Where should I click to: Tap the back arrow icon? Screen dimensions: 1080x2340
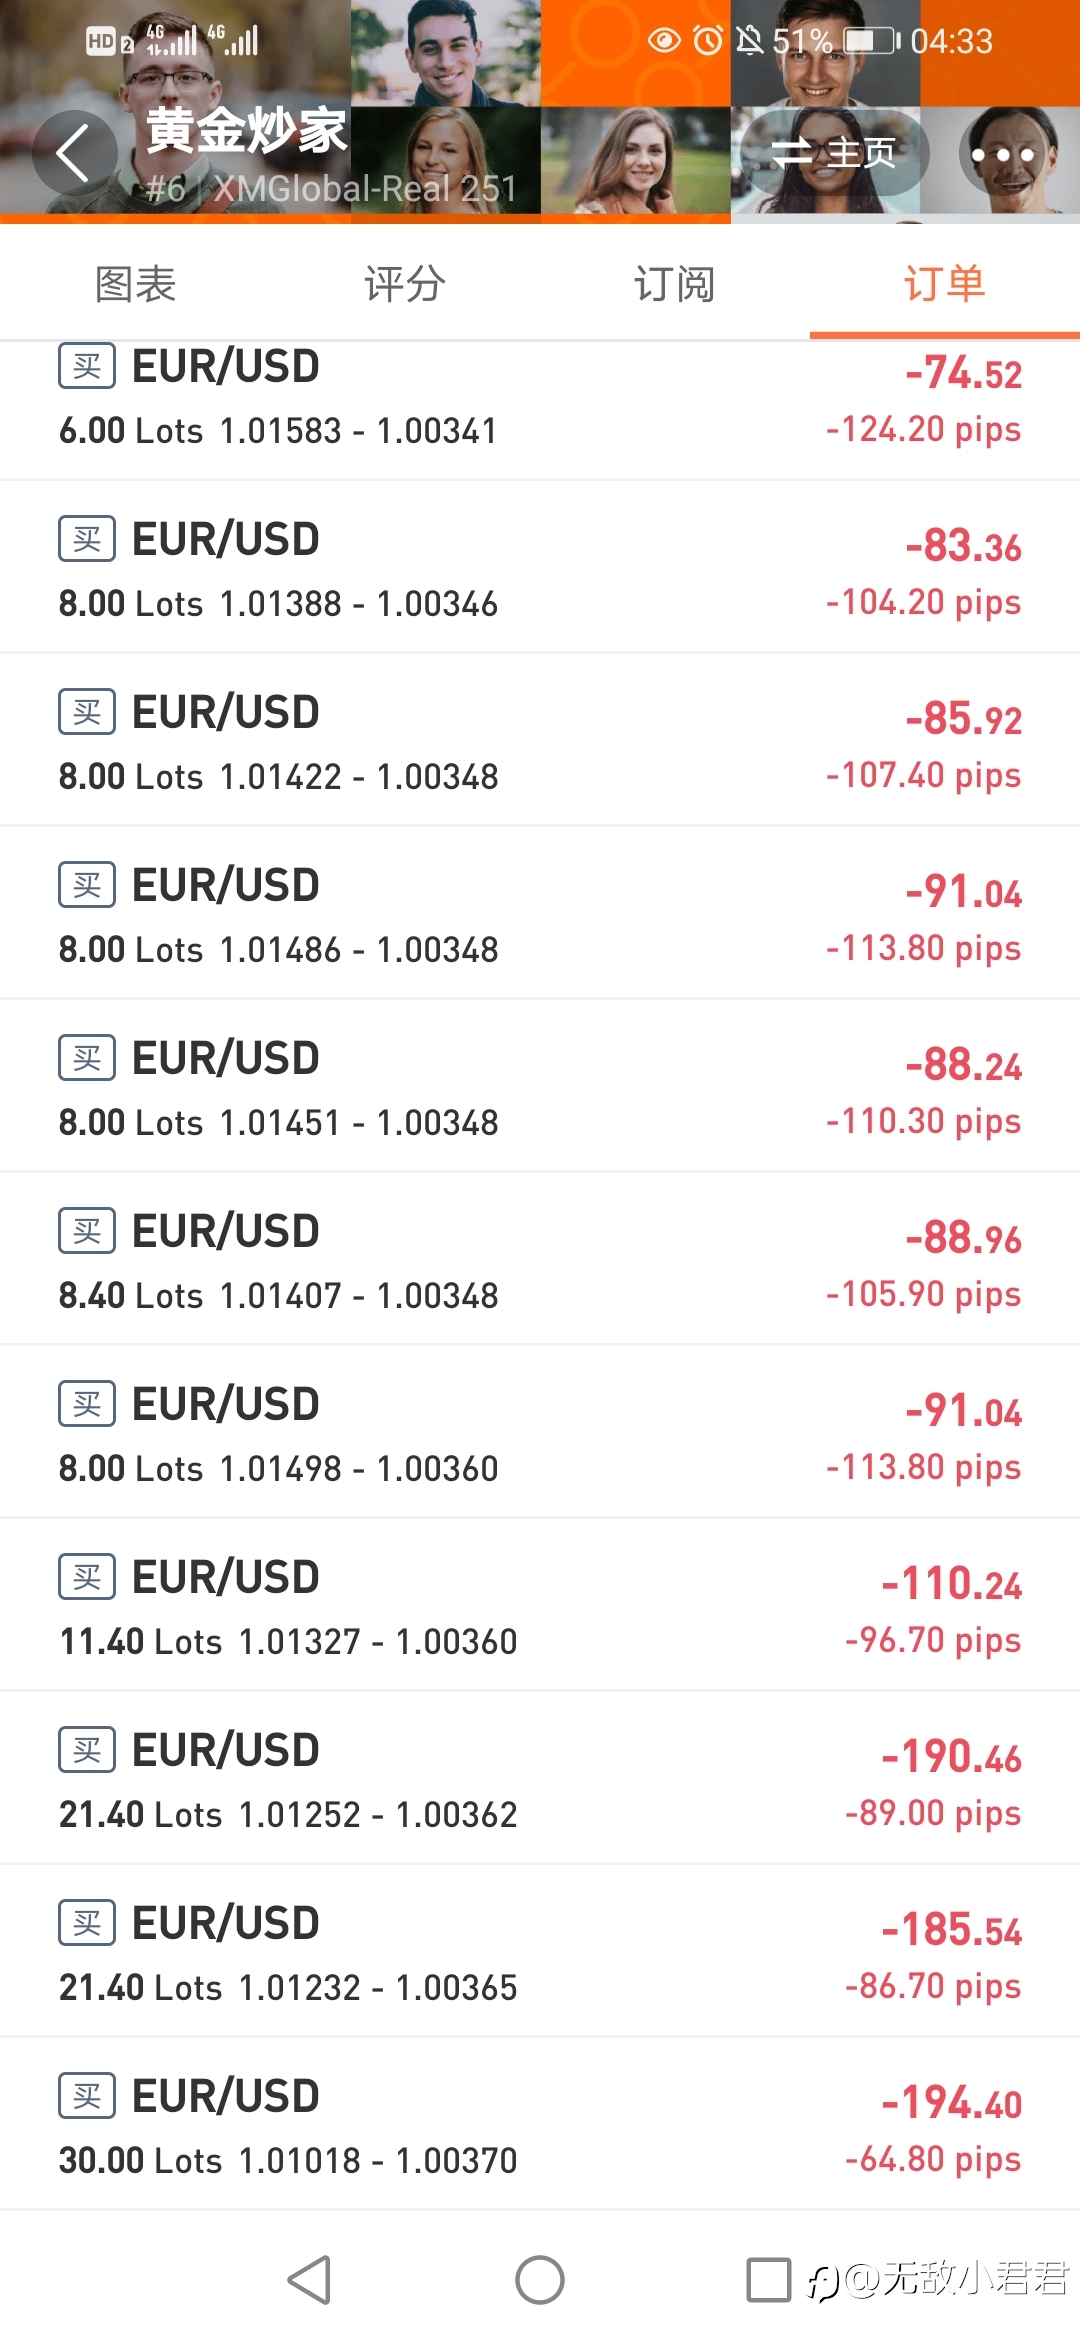[73, 153]
